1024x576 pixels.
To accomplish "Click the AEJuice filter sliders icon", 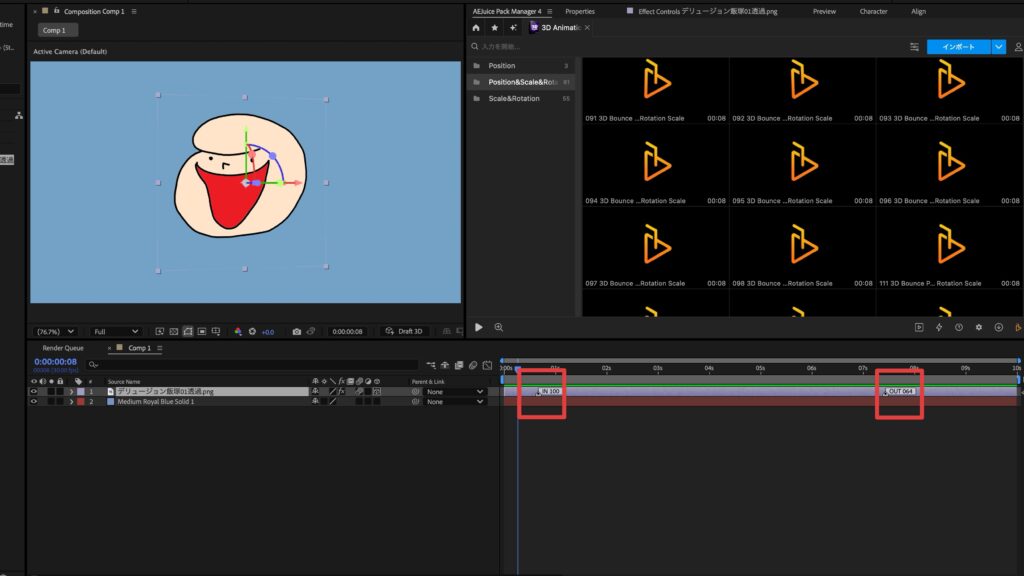I will tap(914, 47).
